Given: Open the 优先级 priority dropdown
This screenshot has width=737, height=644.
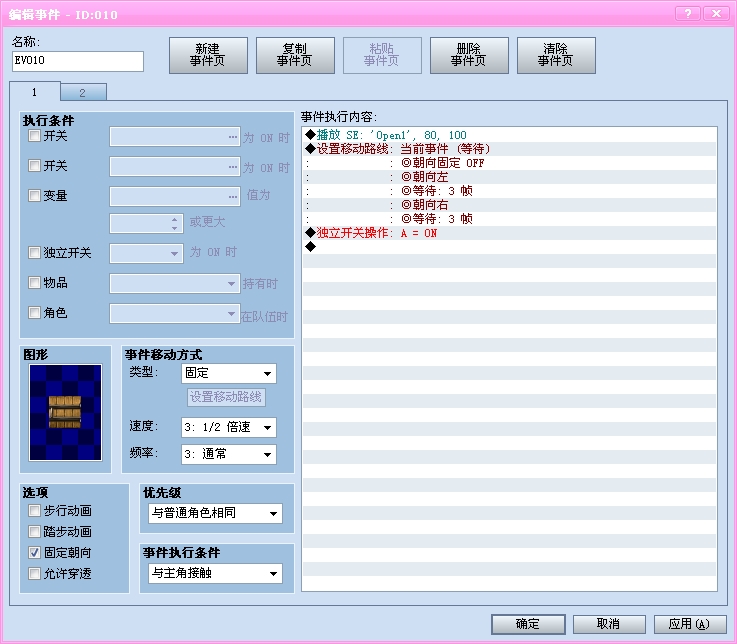Looking at the screenshot, I should 215,513.
